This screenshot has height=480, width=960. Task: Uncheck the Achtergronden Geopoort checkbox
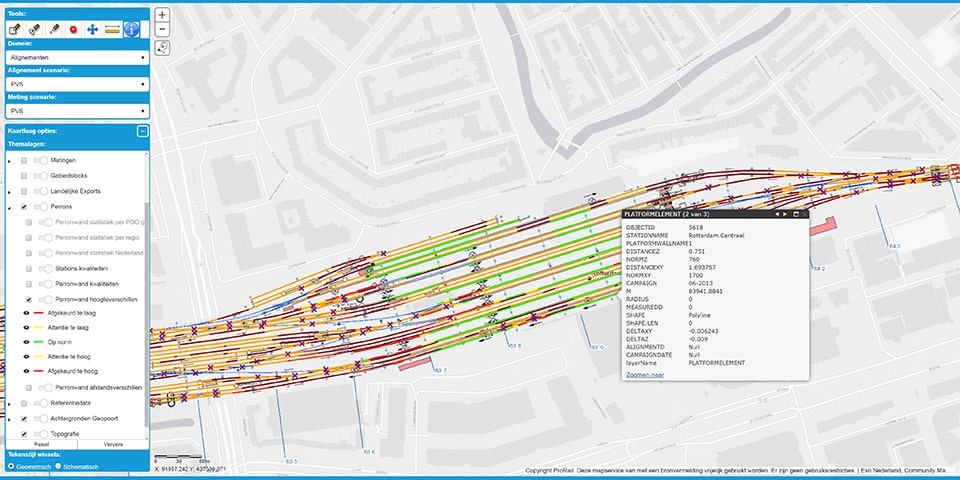[24, 419]
